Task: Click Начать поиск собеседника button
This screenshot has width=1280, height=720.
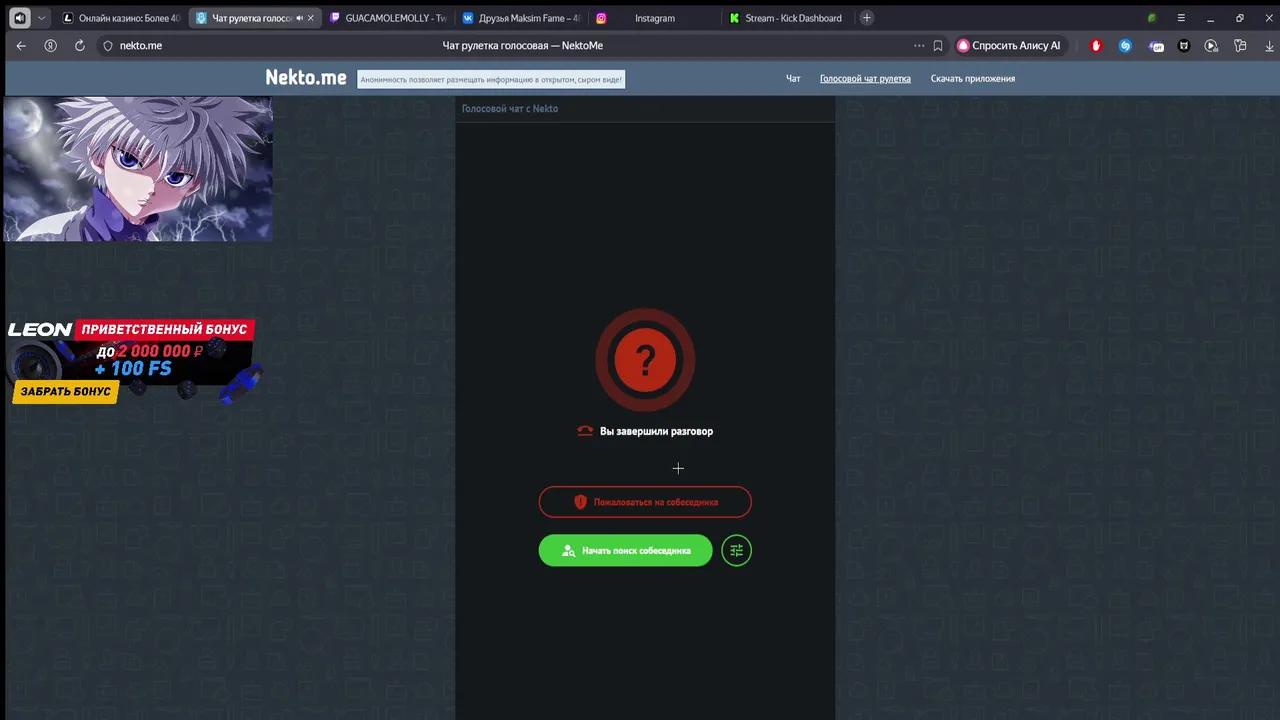Action: point(626,550)
